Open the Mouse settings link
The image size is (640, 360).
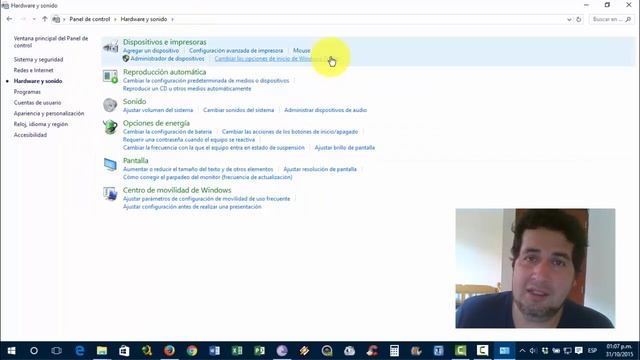point(302,51)
